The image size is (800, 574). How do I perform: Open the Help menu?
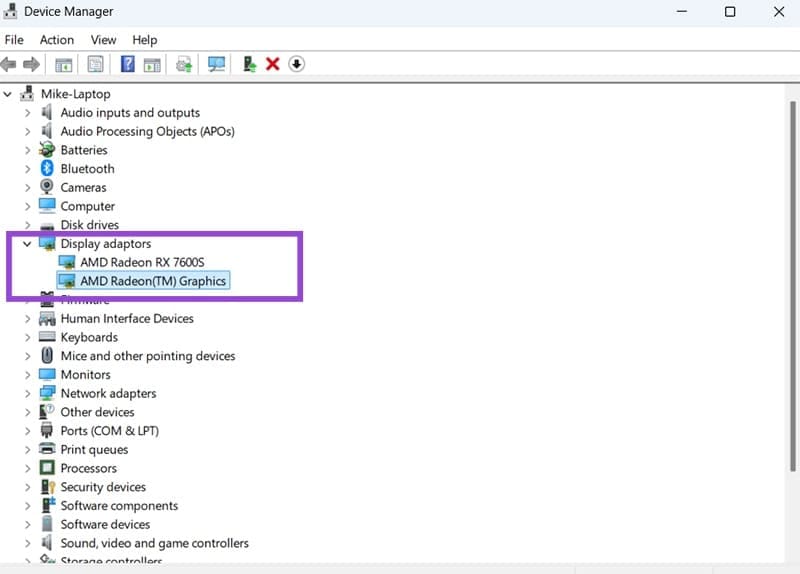pyautogui.click(x=145, y=40)
